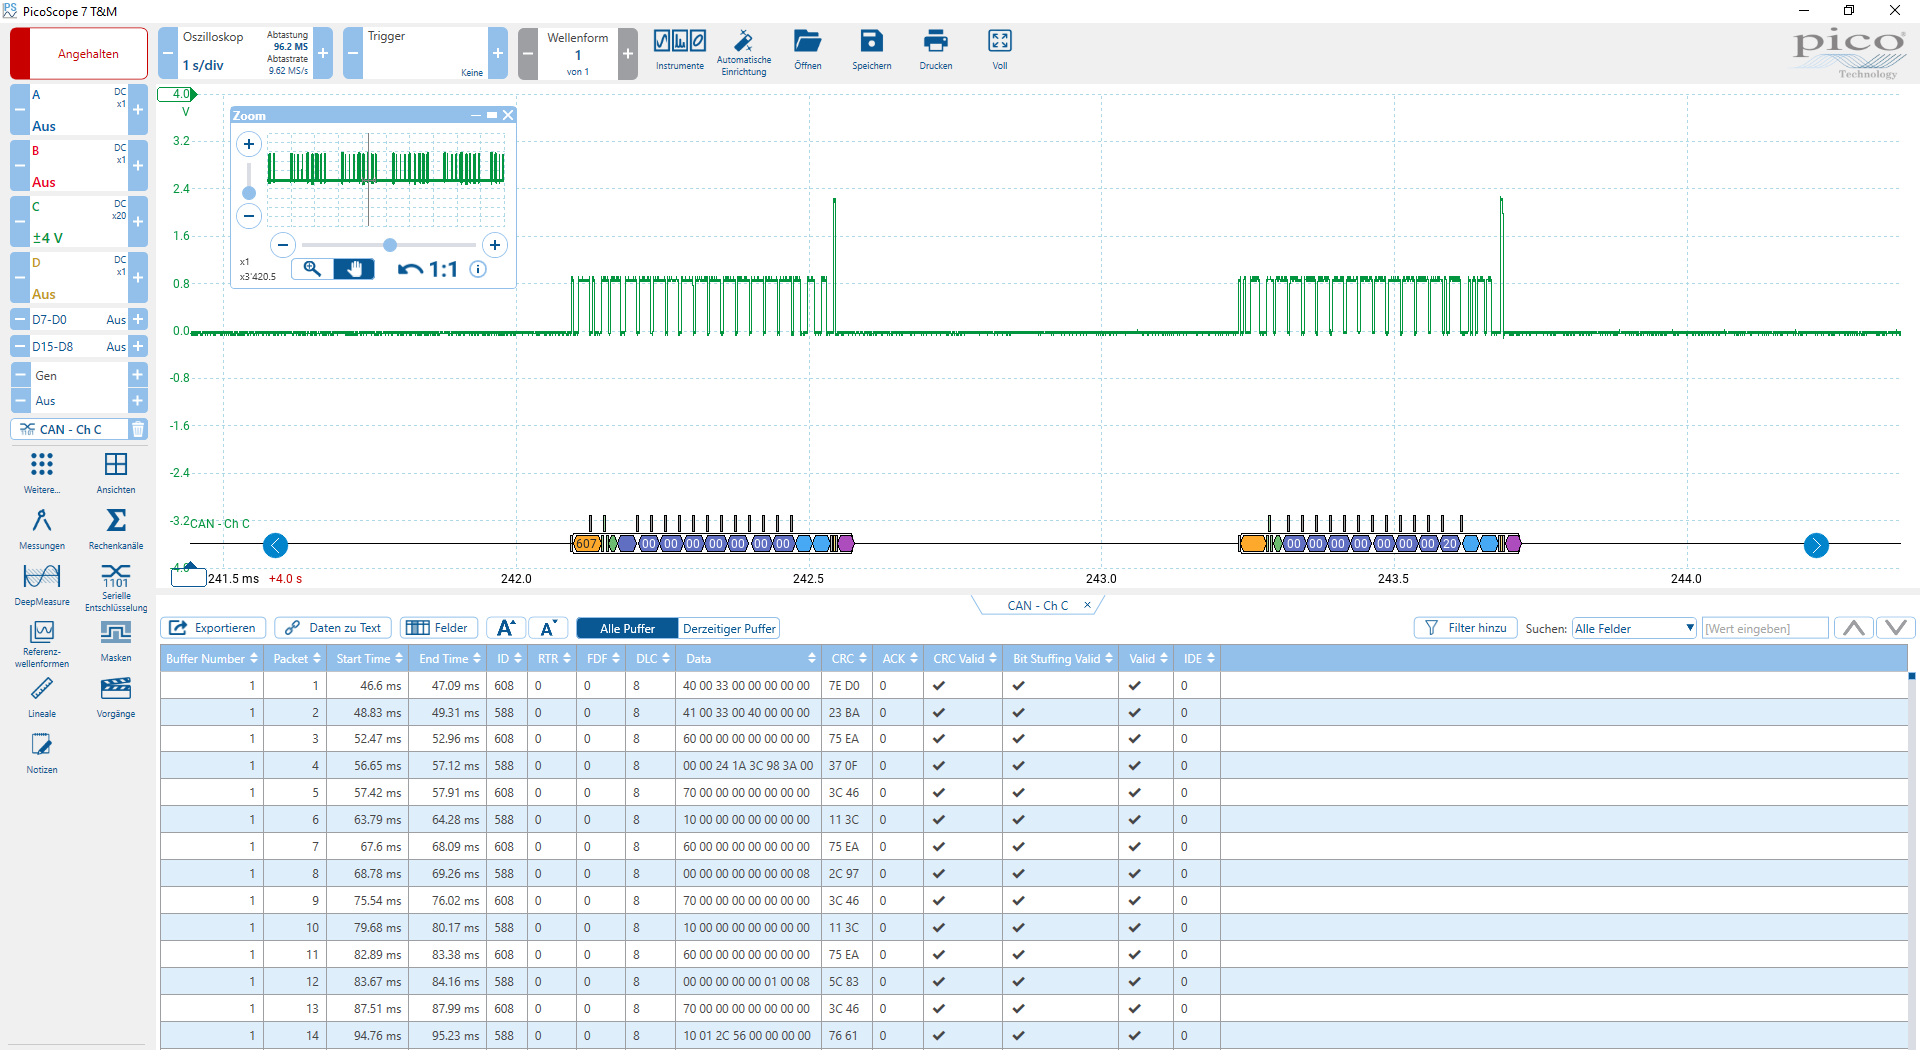Screen dimensions: 1920x1050
Task: Sort table by CRC Valid column
Action: [x=964, y=658]
